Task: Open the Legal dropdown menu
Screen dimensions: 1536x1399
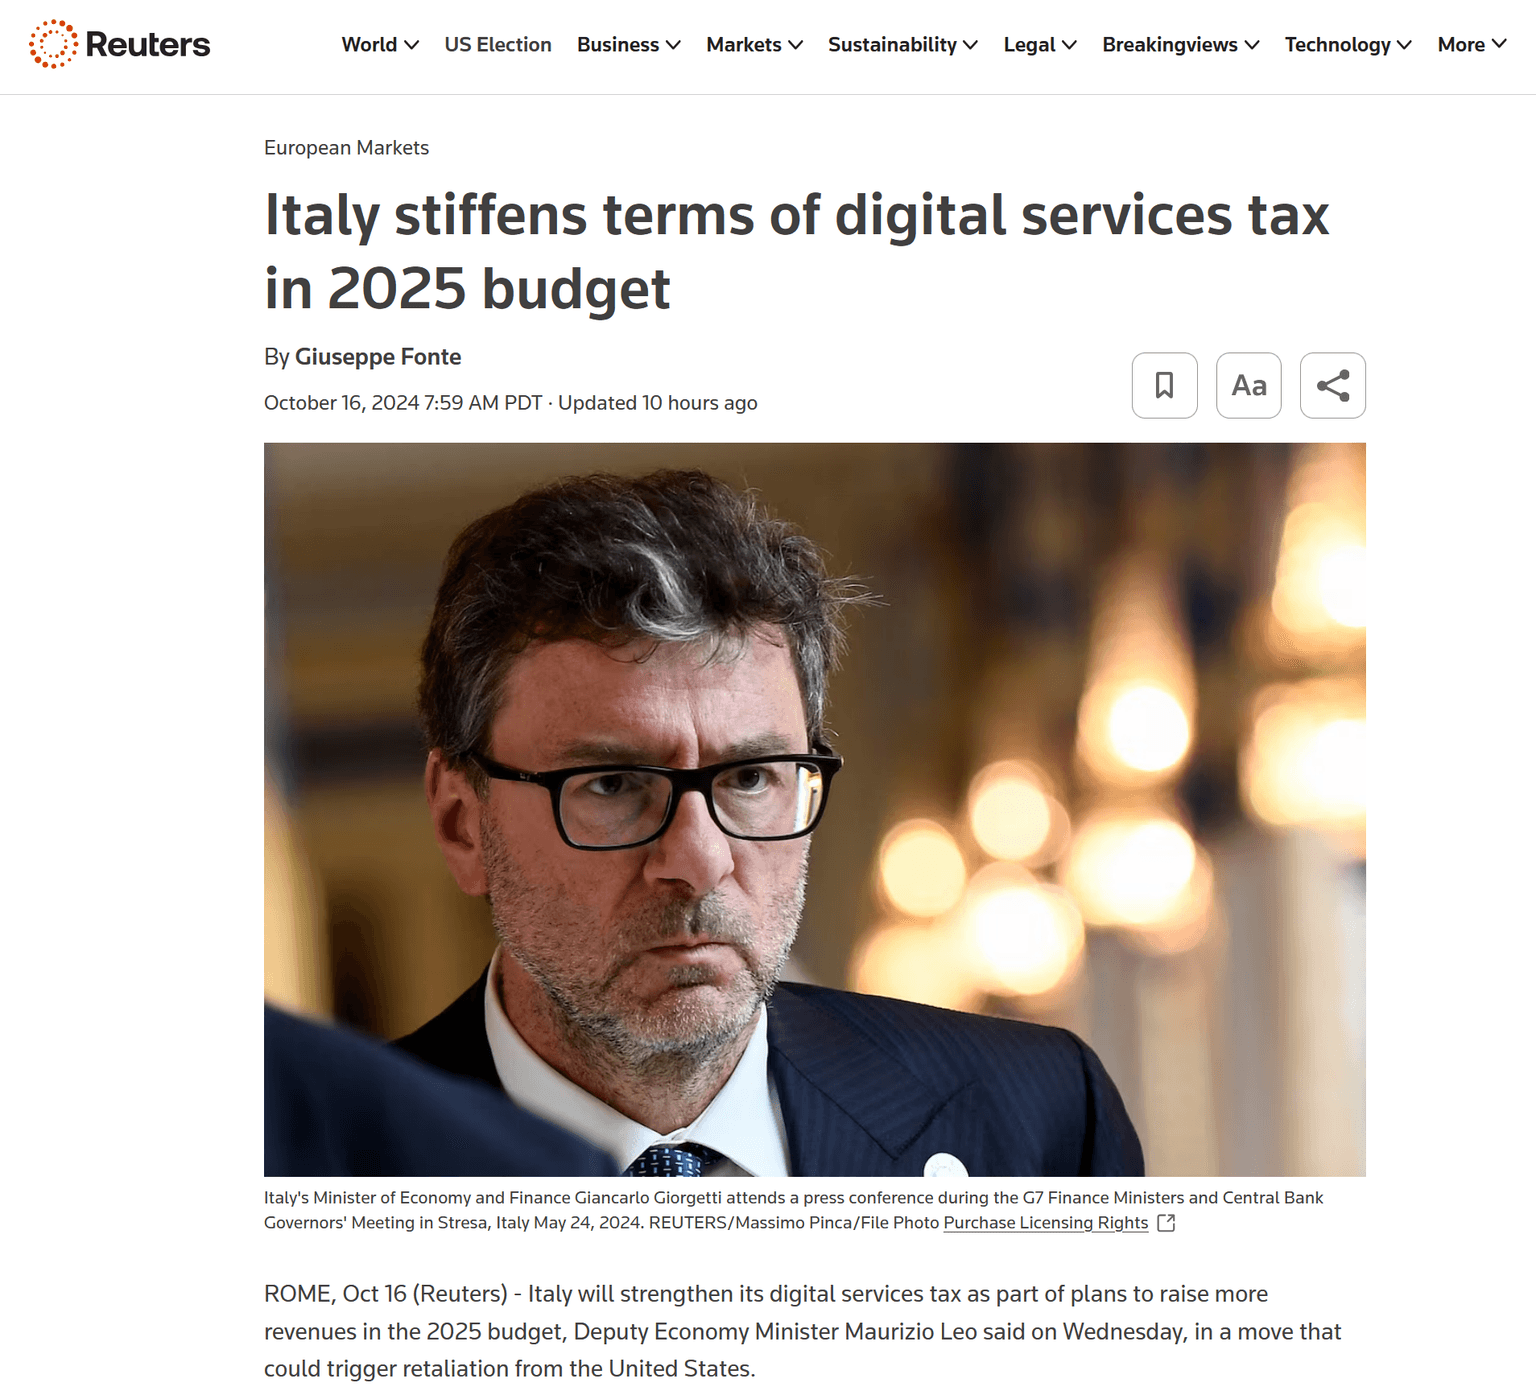Action: click(x=1039, y=45)
